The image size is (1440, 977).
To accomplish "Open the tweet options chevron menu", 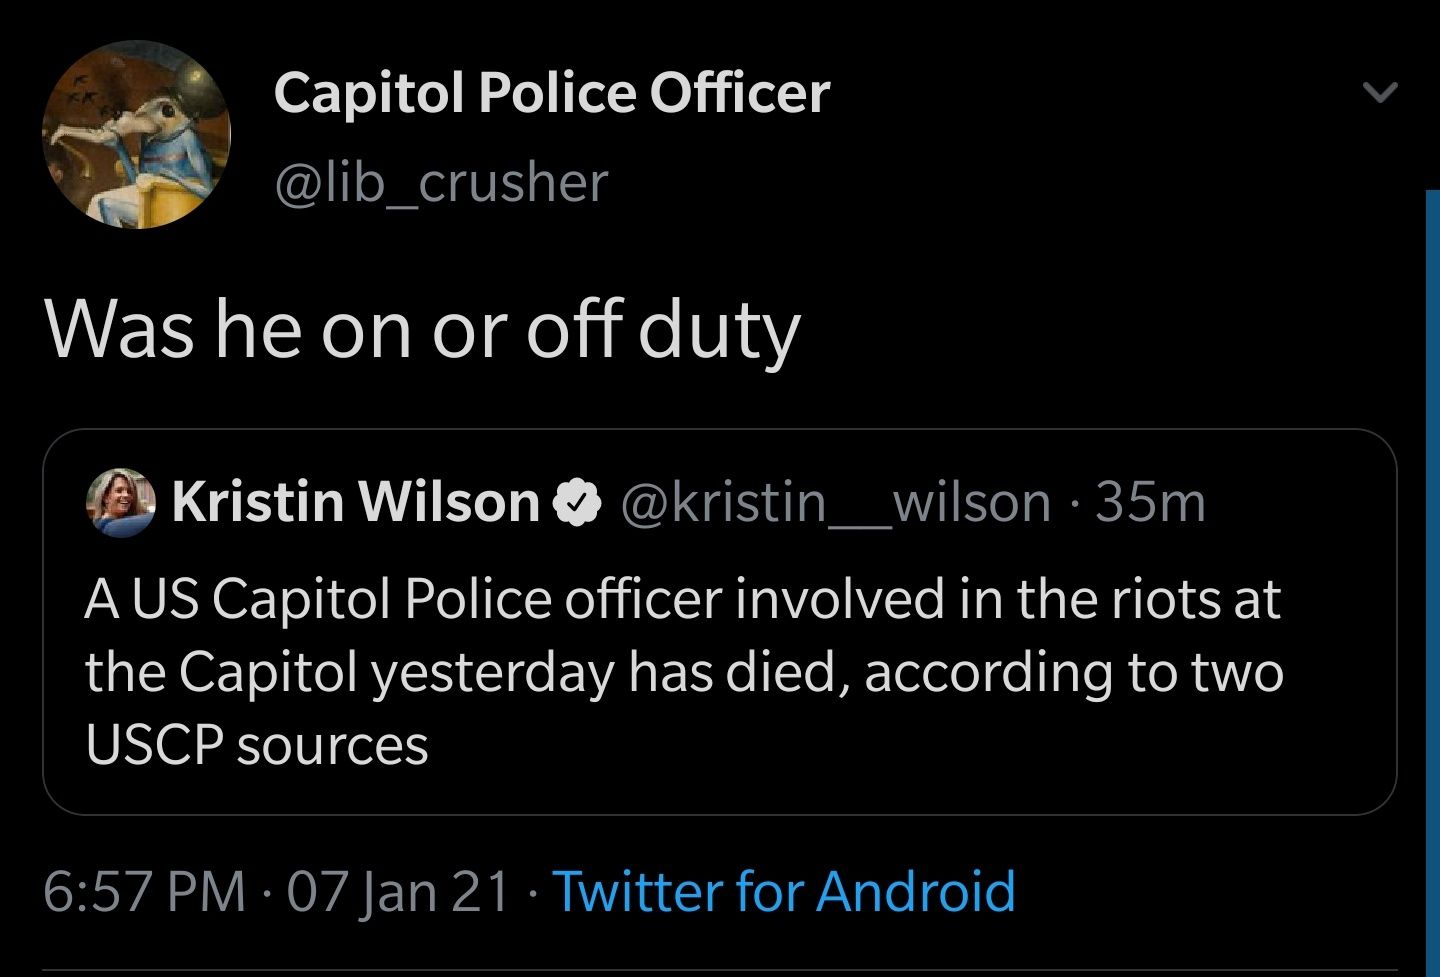I will click(1380, 93).
